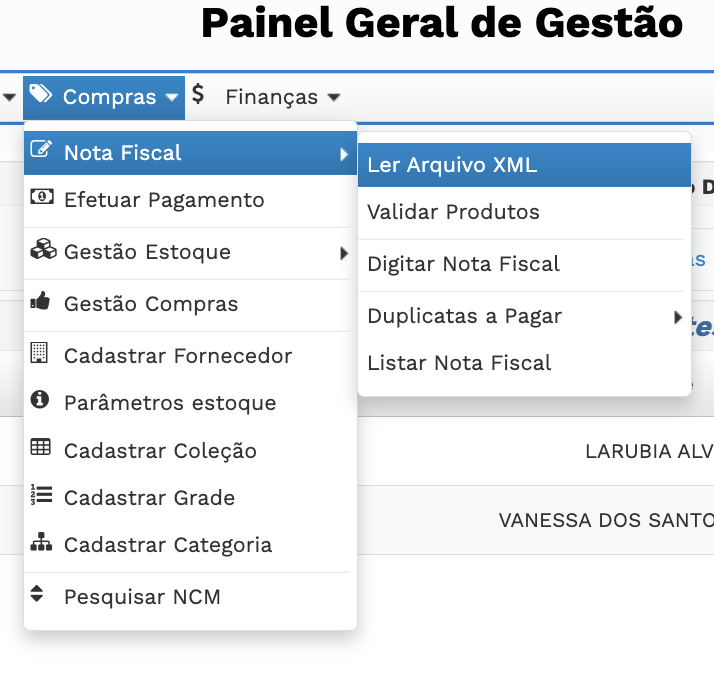Click the boxes icon for Gestão Estoque
Image resolution: width=714 pixels, height=678 pixels.
pos(42,251)
